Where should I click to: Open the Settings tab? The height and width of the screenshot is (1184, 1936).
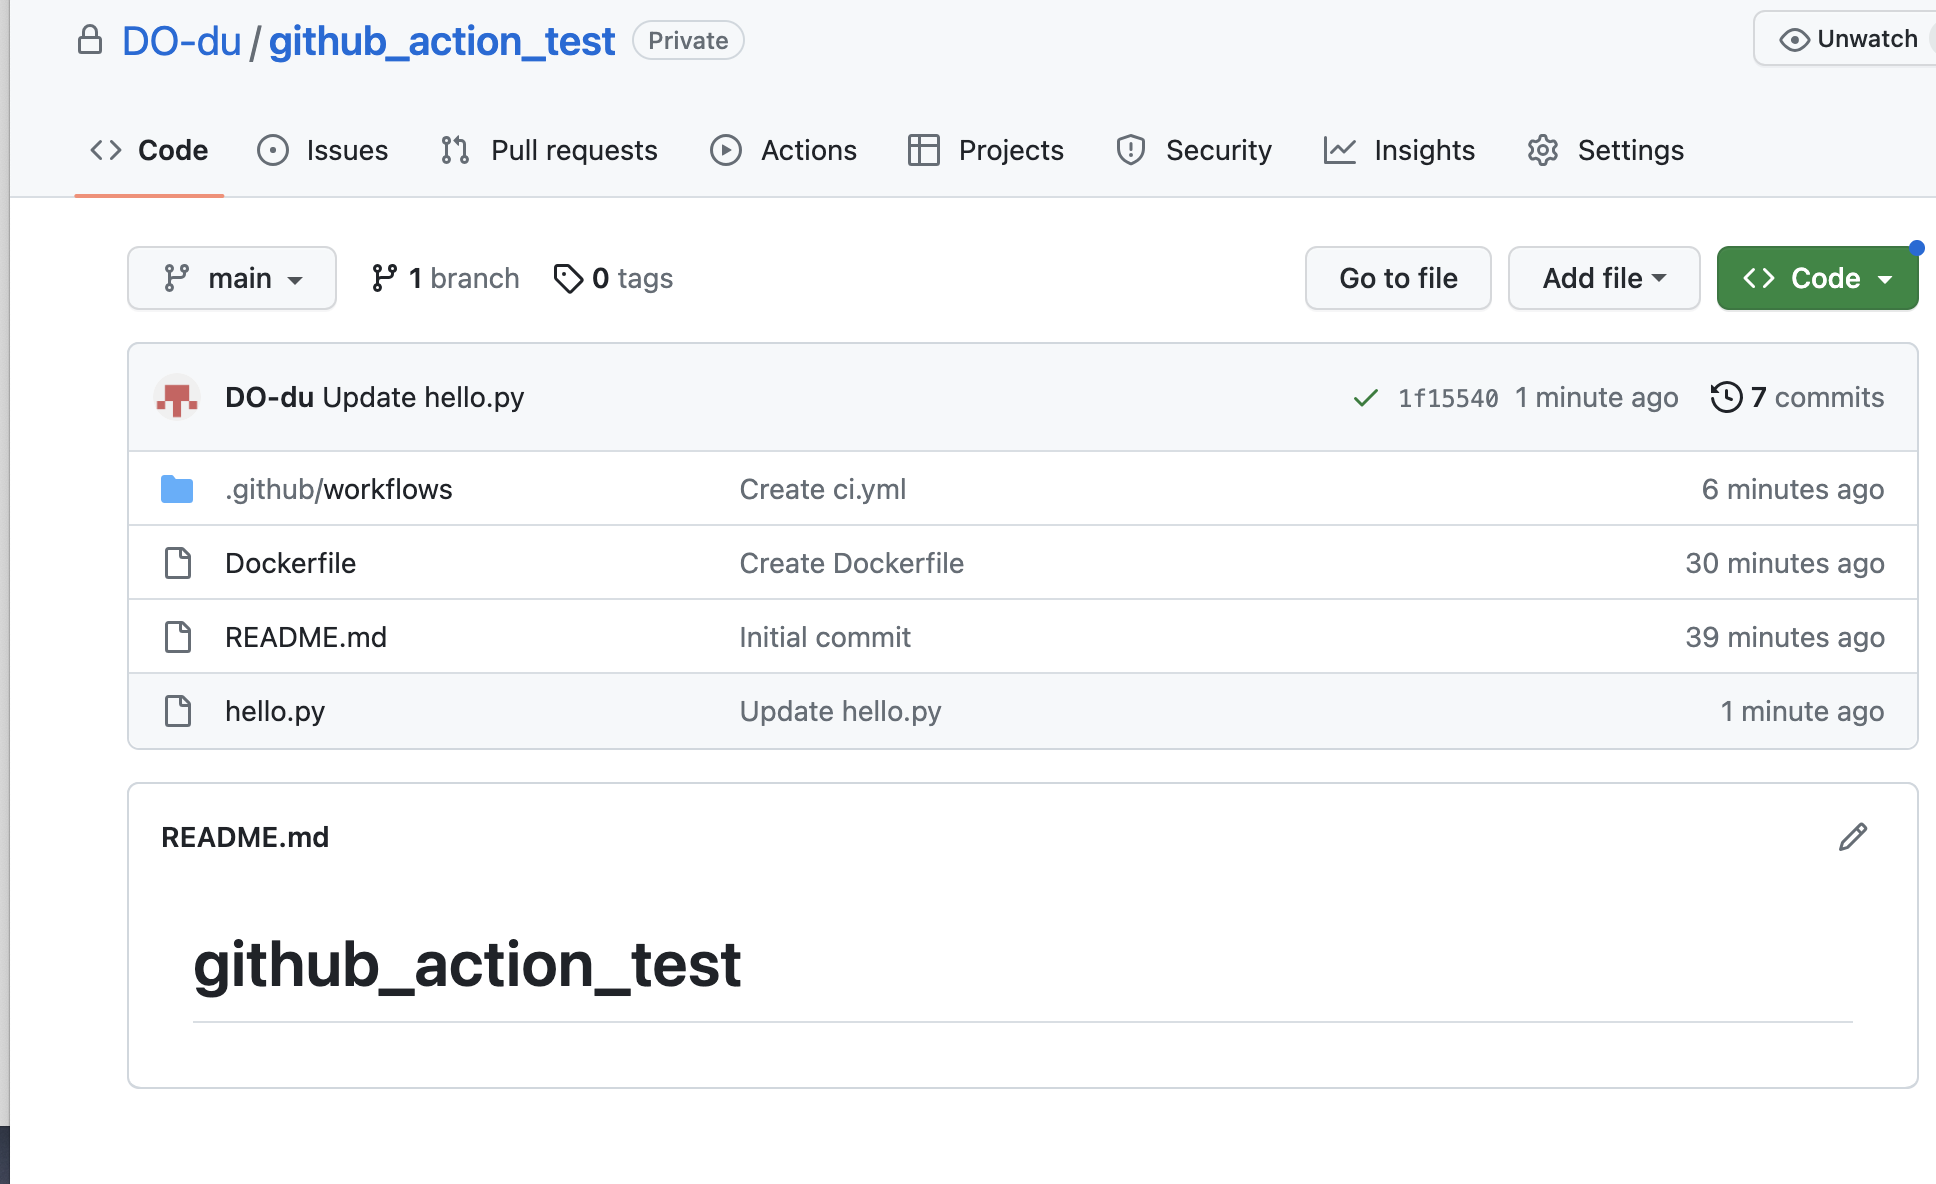click(1605, 150)
